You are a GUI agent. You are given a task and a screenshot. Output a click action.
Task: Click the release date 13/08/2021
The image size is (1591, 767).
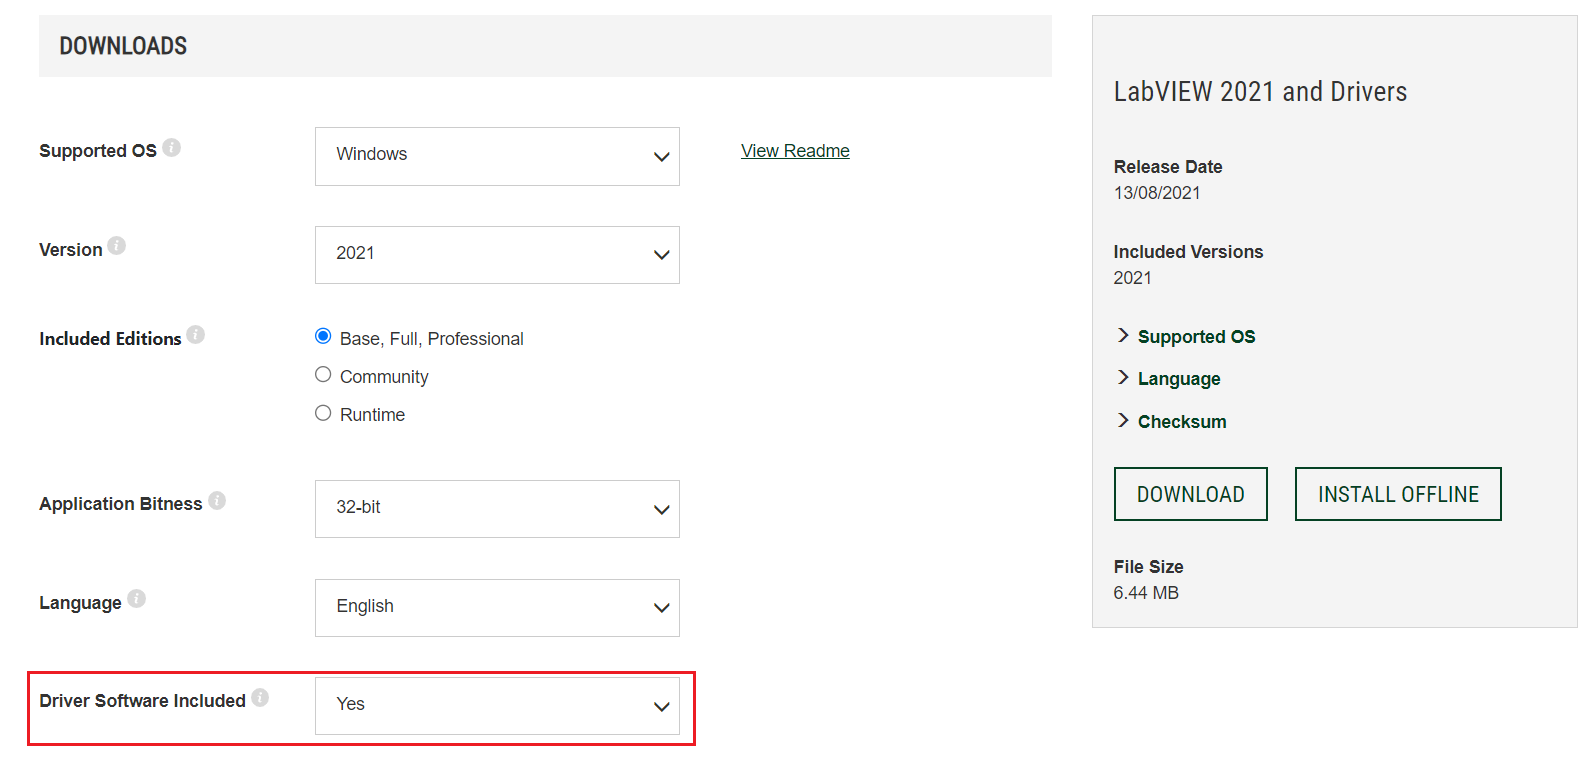[1157, 193]
